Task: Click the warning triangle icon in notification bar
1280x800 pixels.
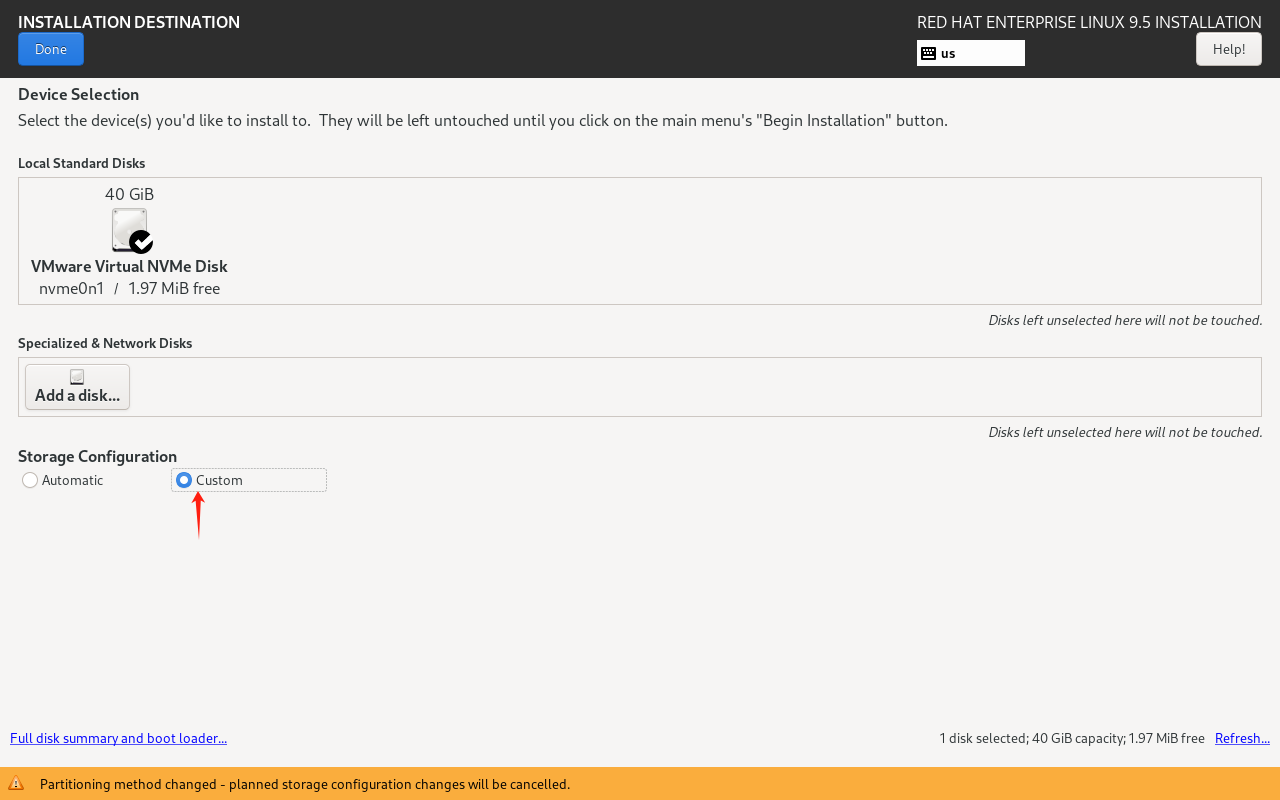Action: click(16, 783)
